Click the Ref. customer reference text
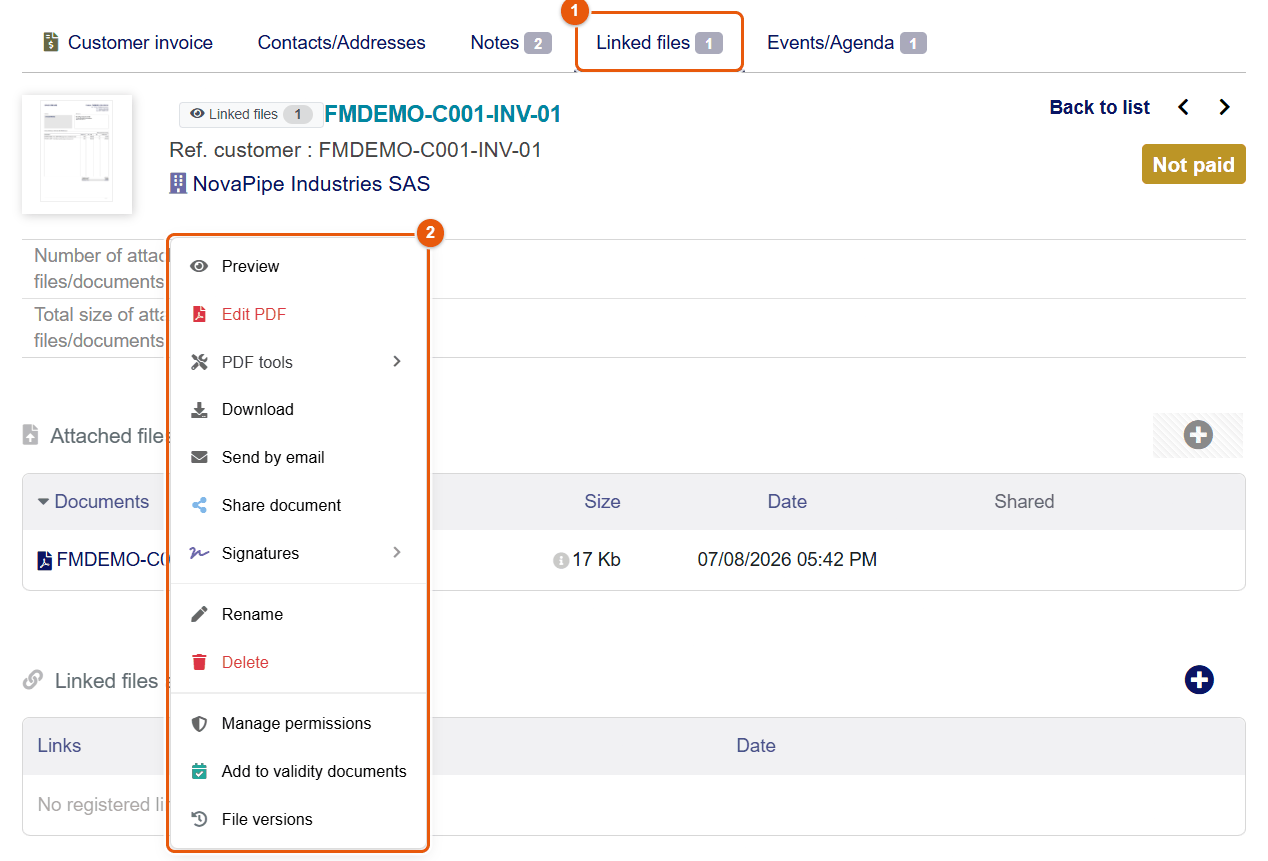1268x861 pixels. [355, 150]
